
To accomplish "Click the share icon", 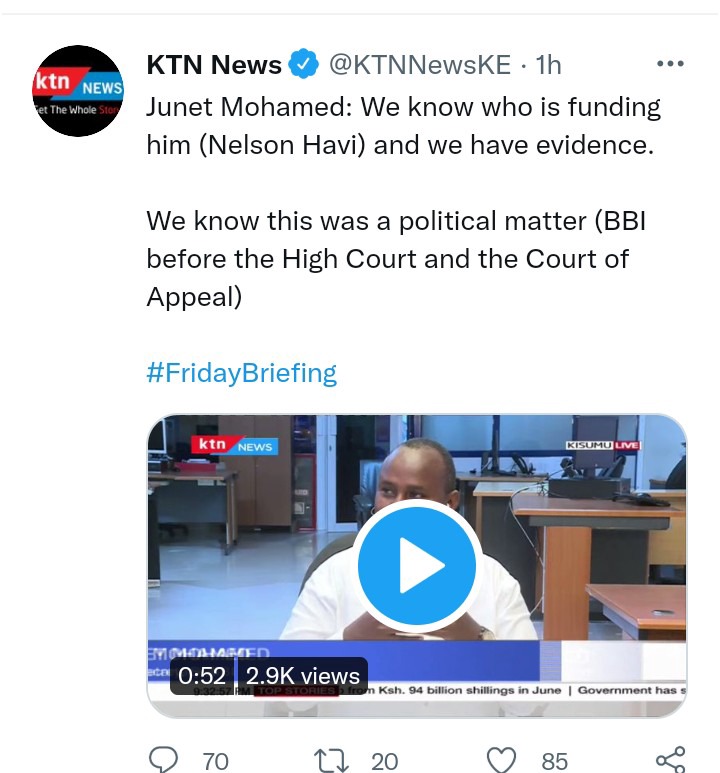I will tap(671, 759).
